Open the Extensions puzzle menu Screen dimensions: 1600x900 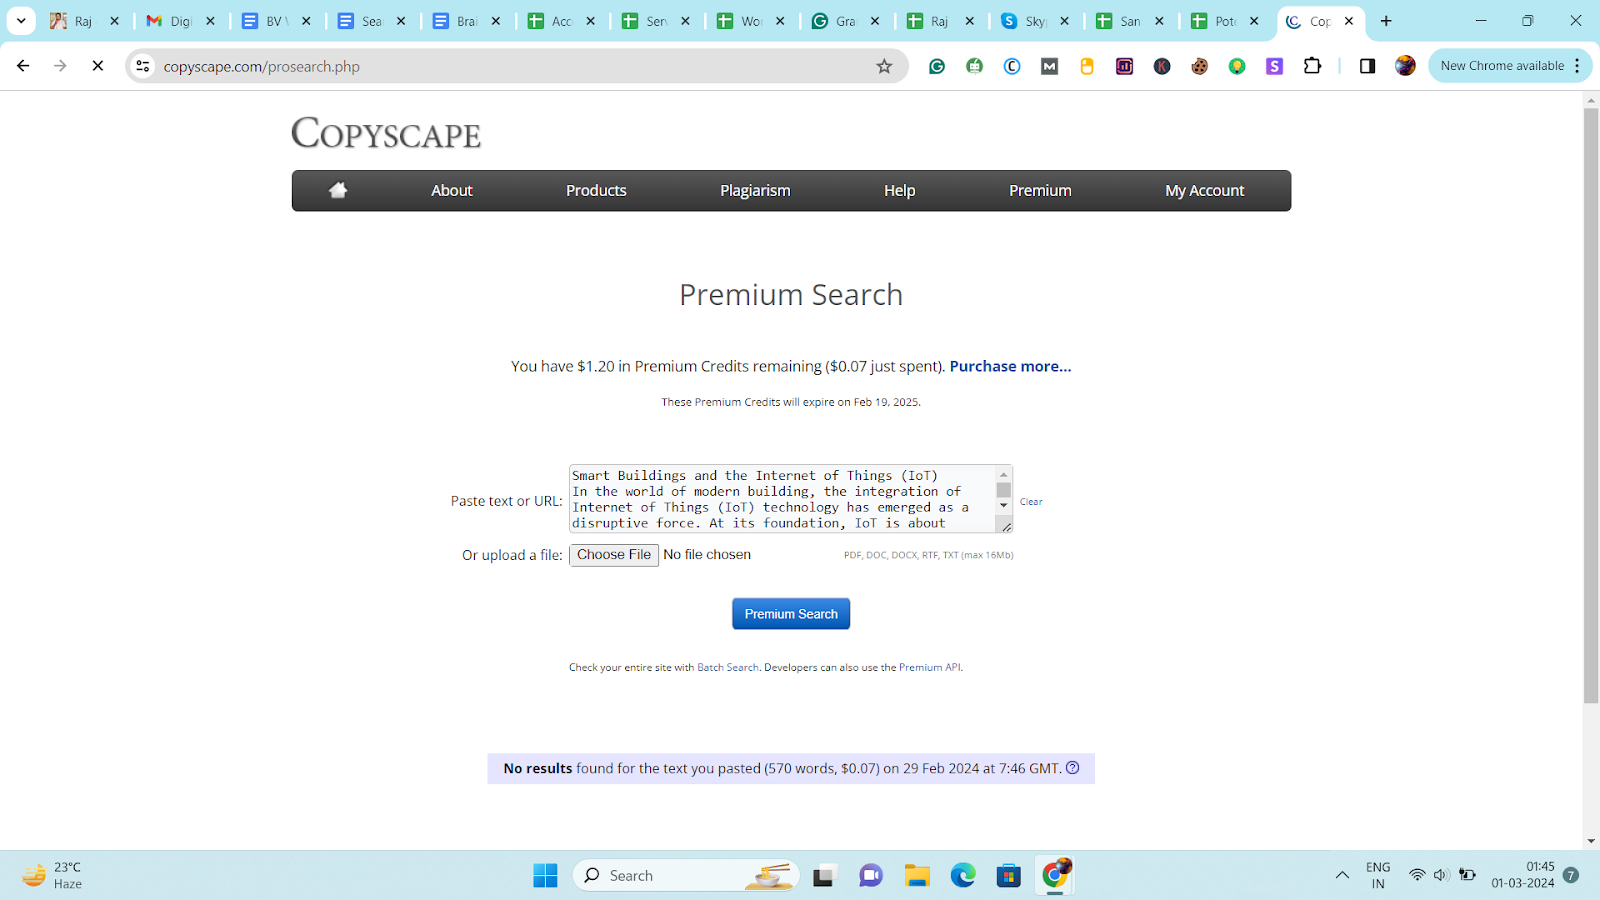coord(1312,66)
